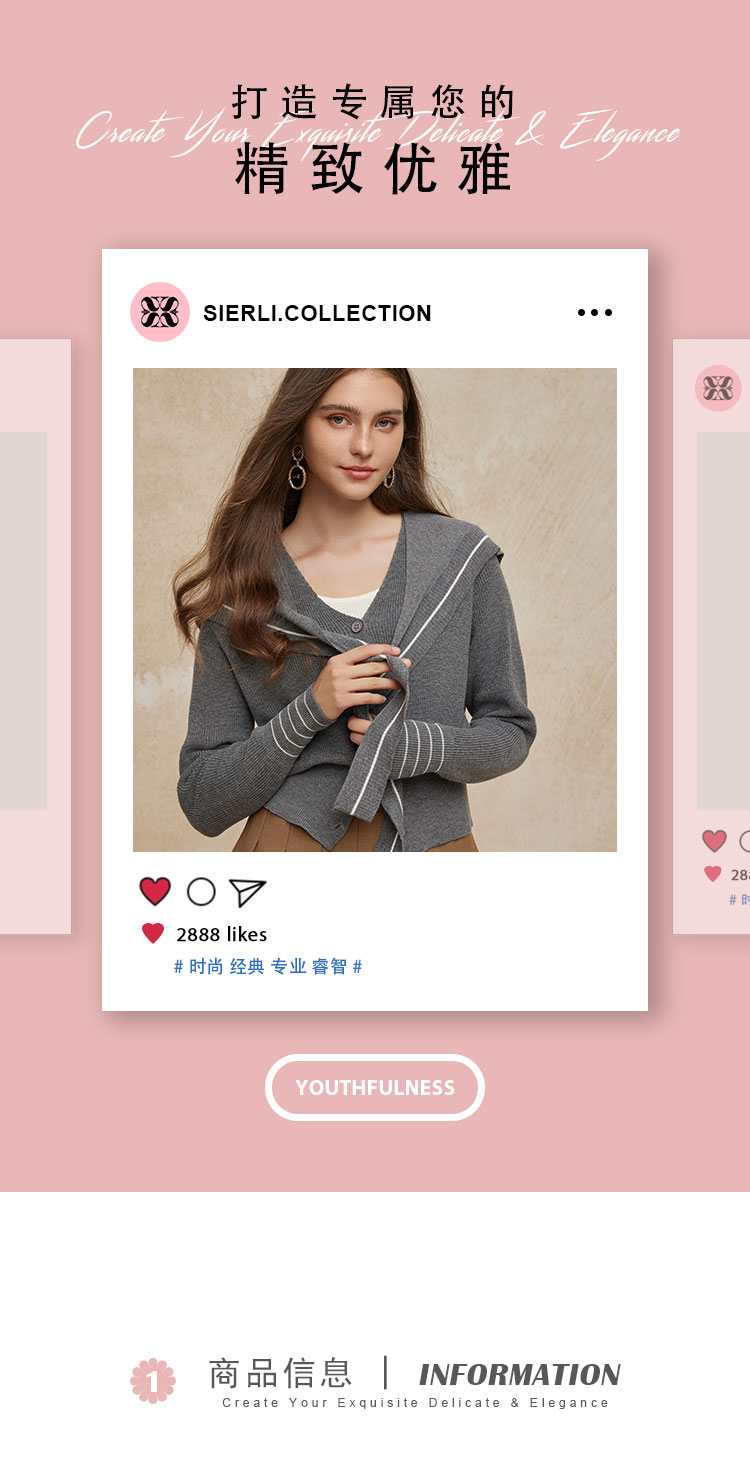Click the YOUTHFULNESS pill button

pos(375,1087)
